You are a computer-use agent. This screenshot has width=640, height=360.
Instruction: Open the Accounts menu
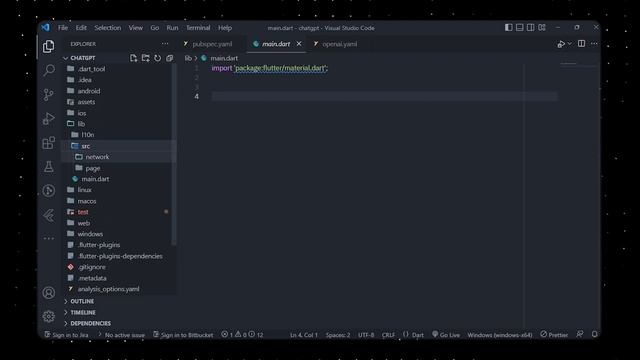[49, 293]
